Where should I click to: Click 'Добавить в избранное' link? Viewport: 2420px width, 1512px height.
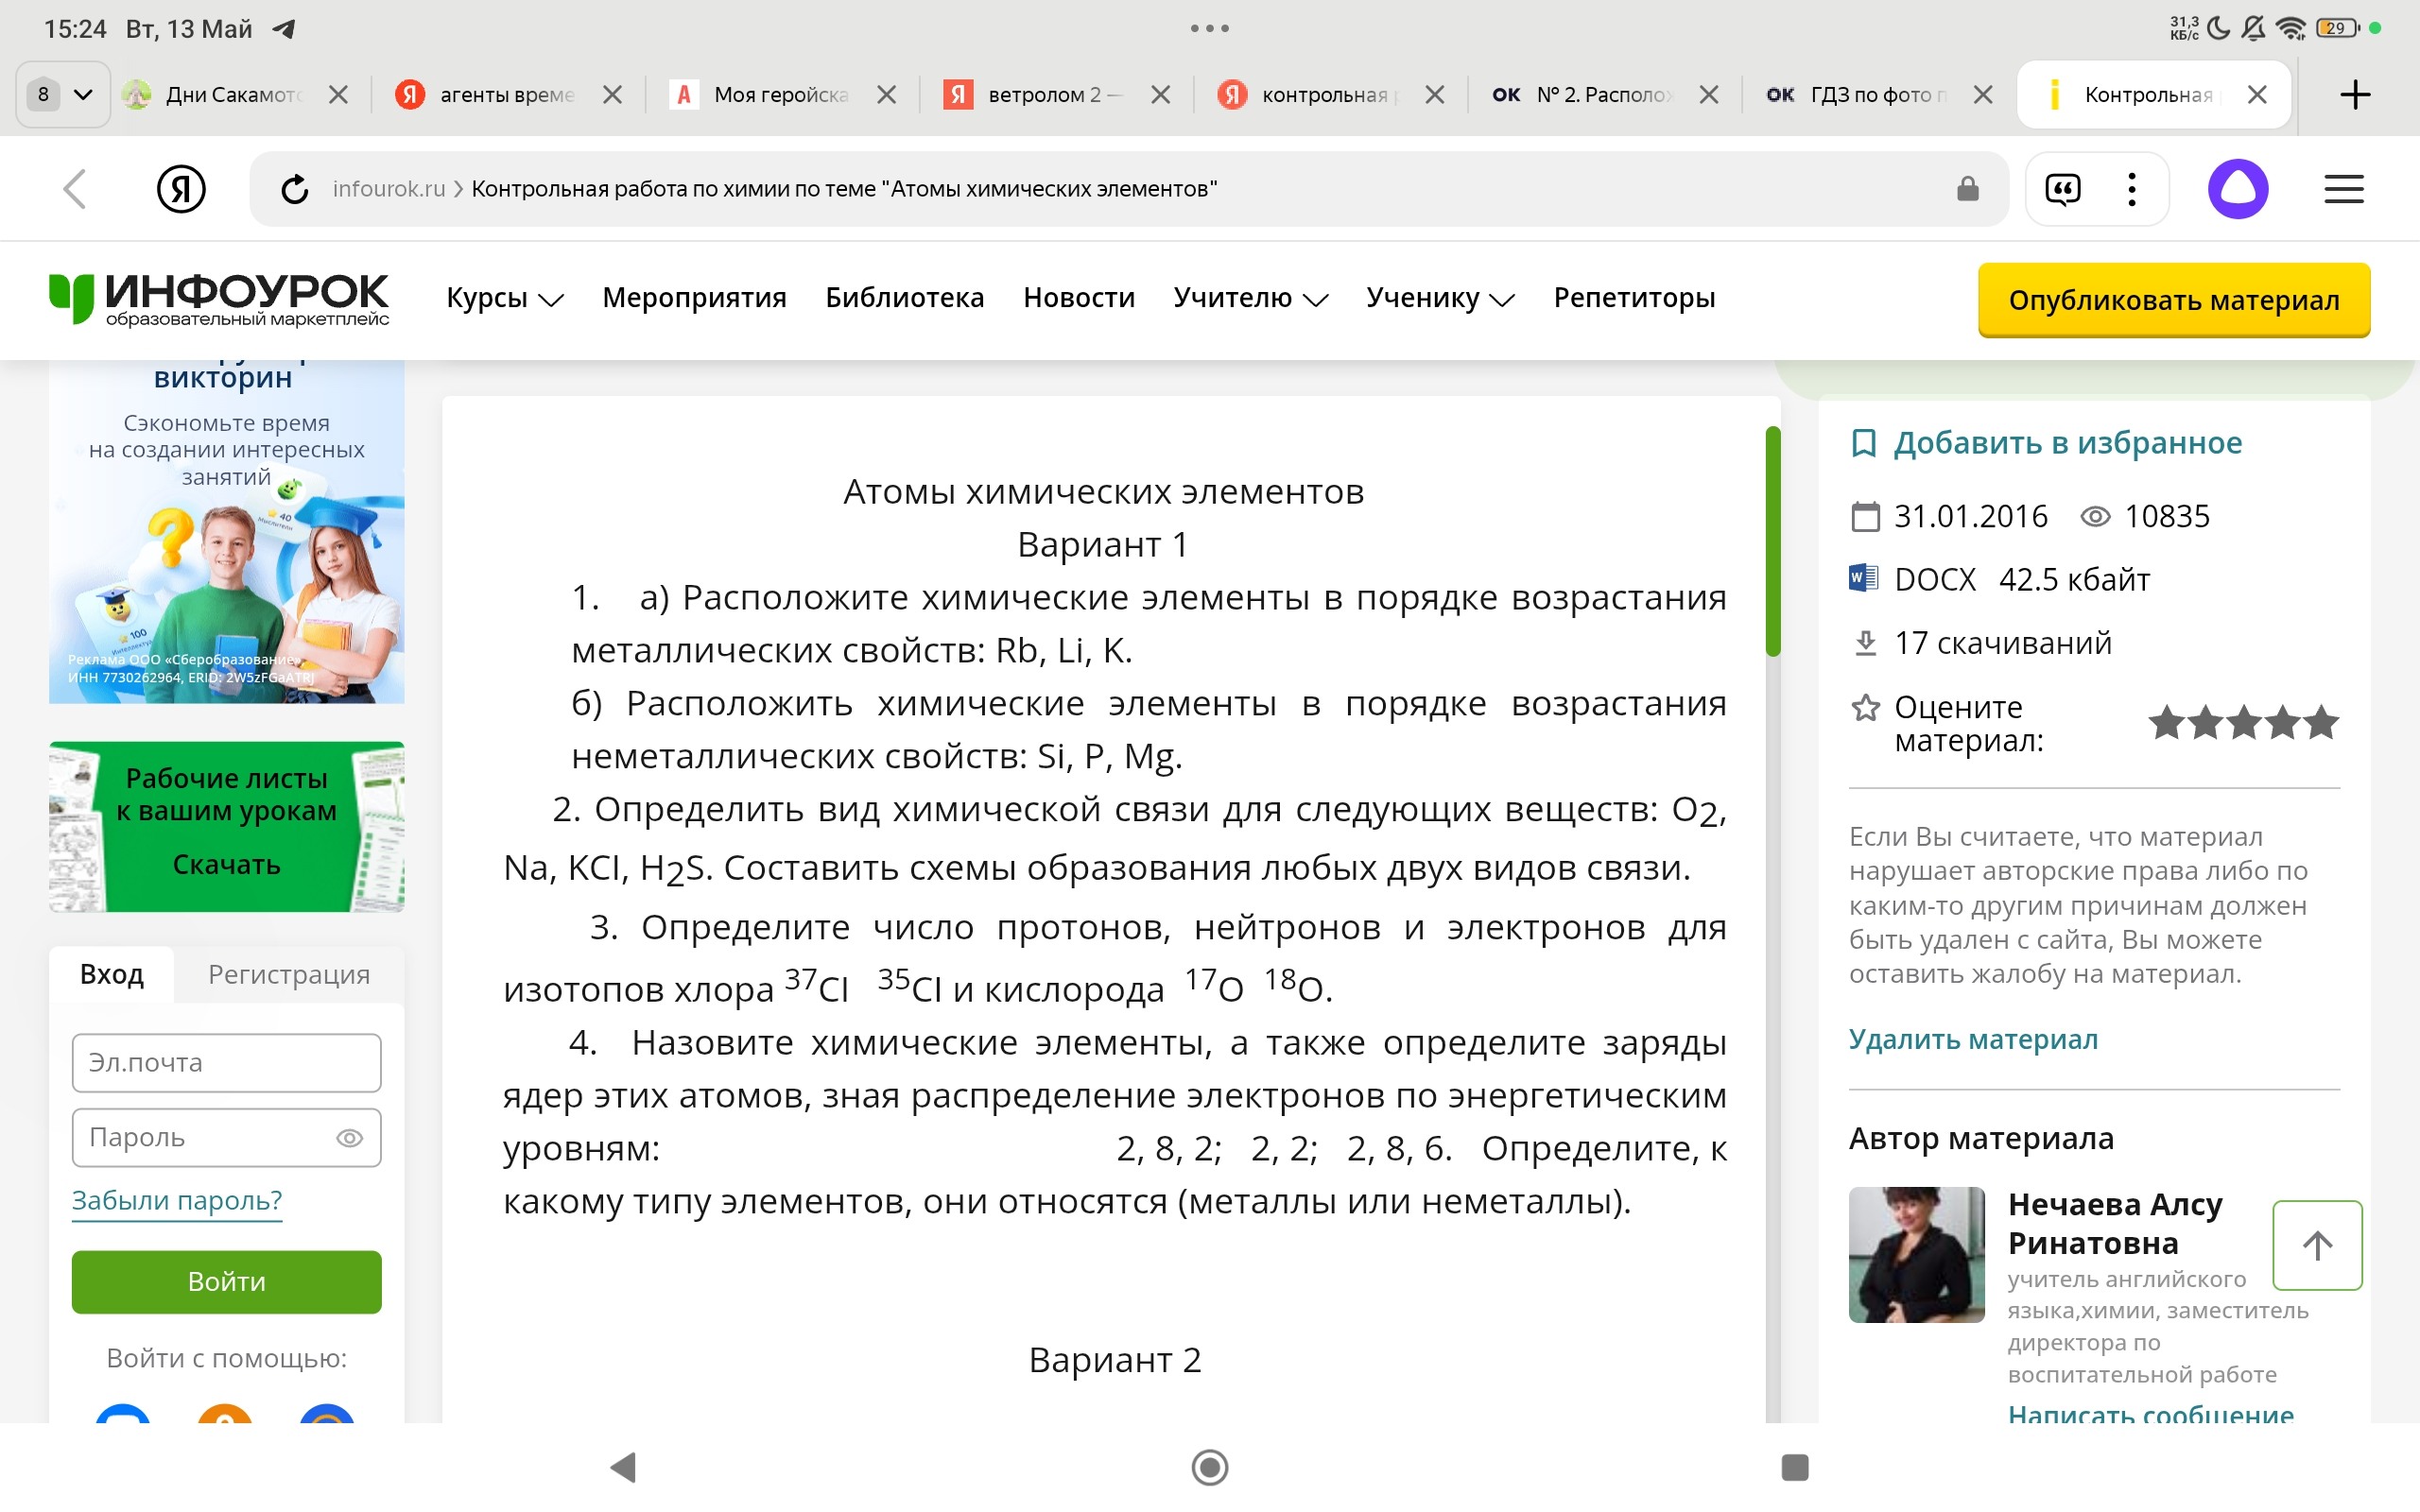tap(2067, 443)
